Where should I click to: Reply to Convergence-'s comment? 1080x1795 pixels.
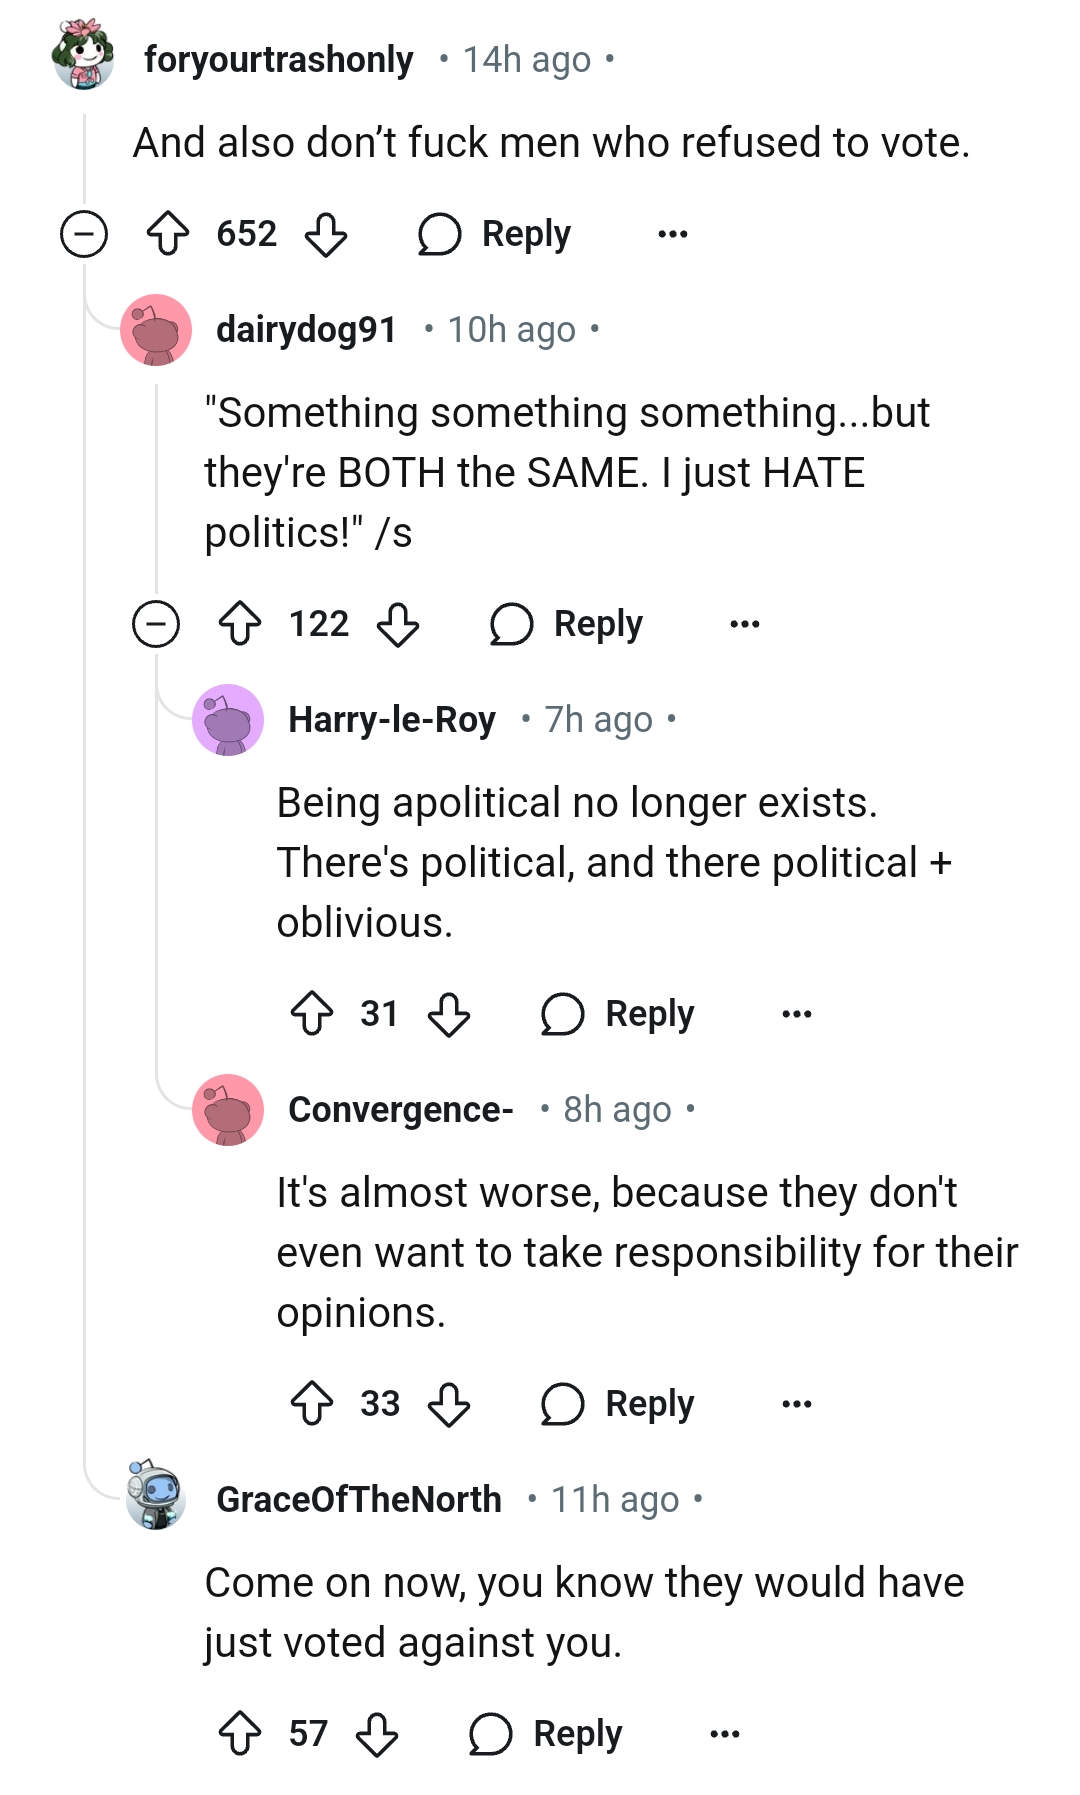(618, 1404)
